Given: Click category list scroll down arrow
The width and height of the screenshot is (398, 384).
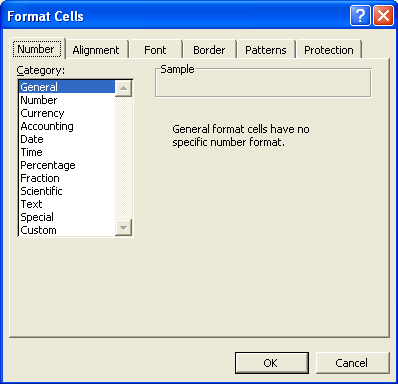Looking at the screenshot, I should [x=123, y=228].
